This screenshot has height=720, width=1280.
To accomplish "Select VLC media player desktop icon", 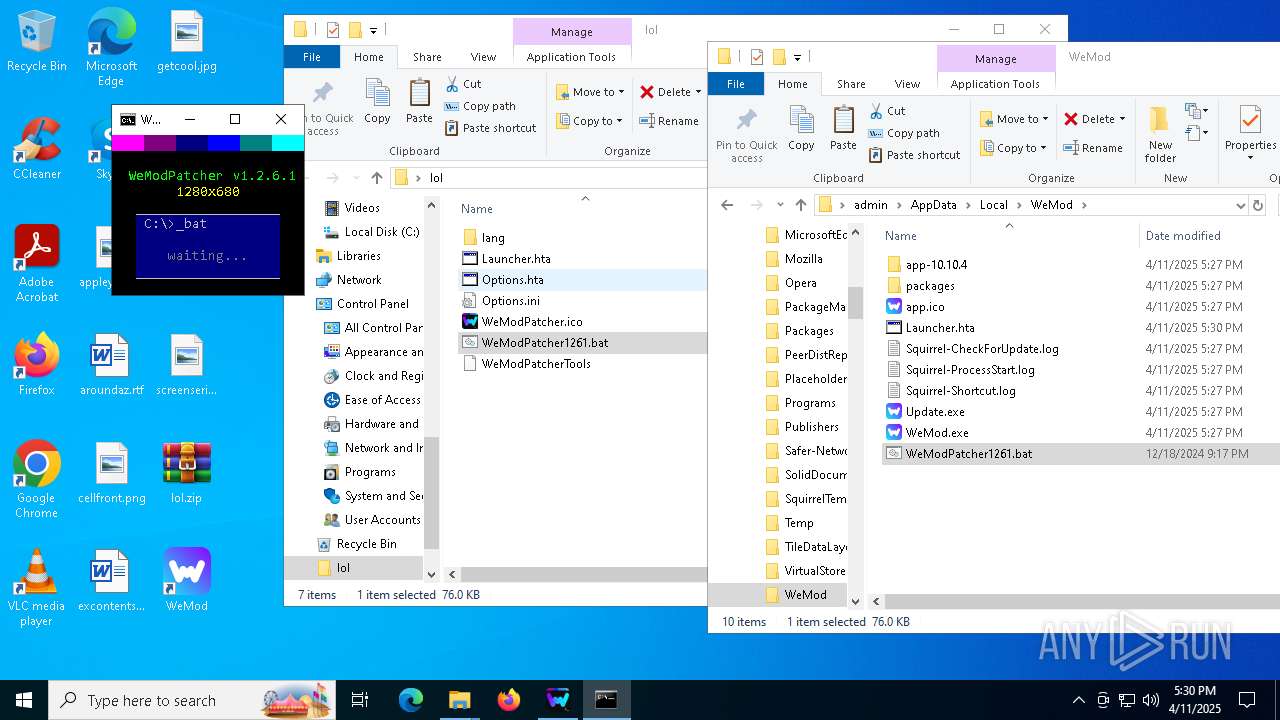I will tap(36, 588).
